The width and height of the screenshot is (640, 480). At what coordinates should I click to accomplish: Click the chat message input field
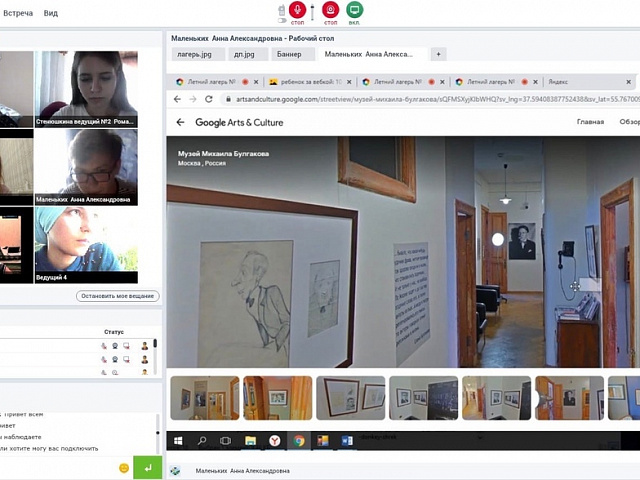pos(57,468)
